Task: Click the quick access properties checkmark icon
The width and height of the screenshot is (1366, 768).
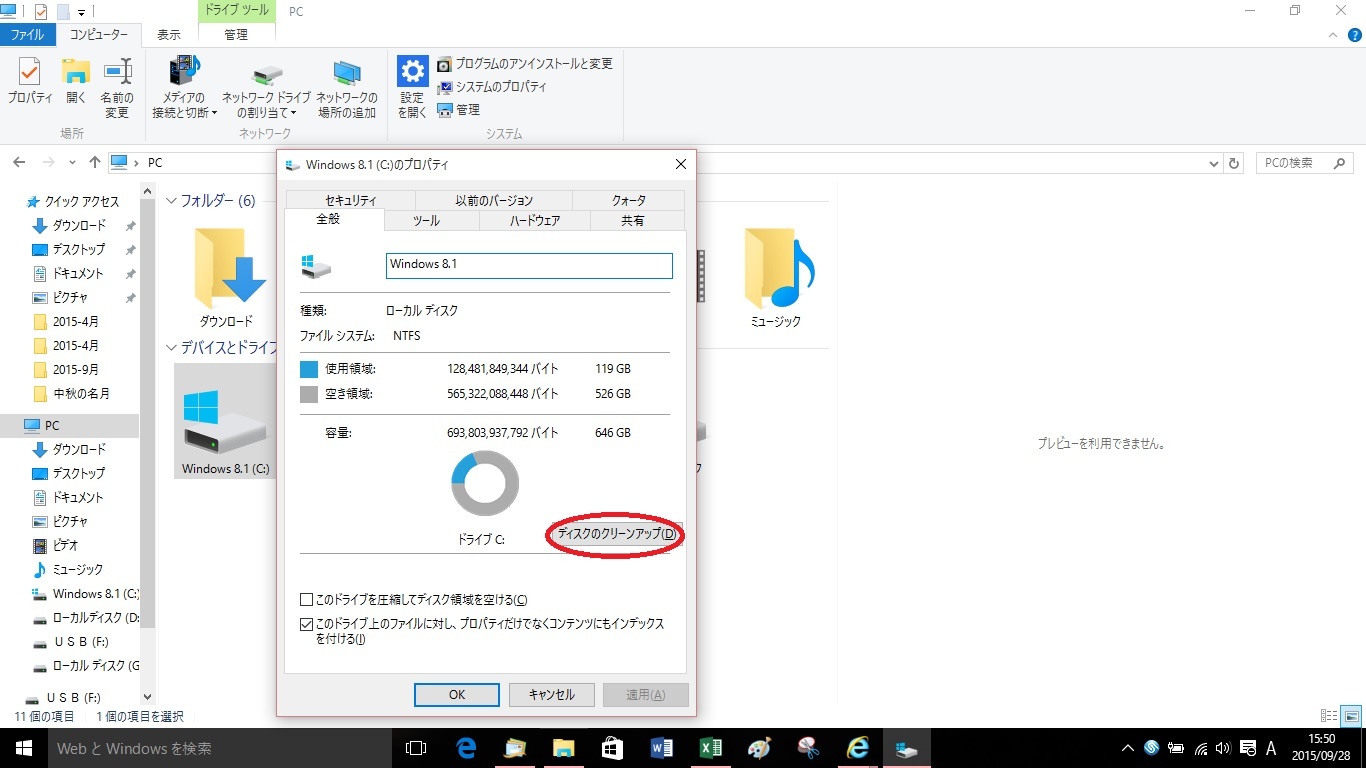Action: pos(40,12)
